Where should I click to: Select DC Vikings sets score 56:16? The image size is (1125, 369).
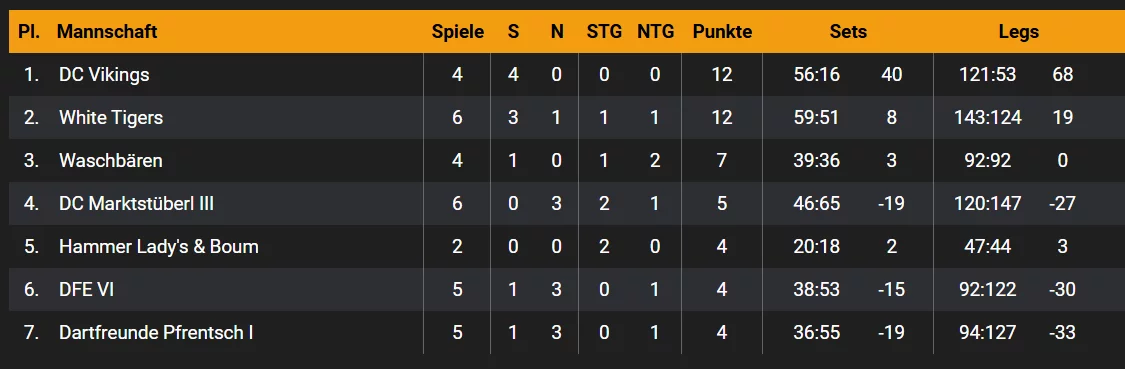click(816, 75)
